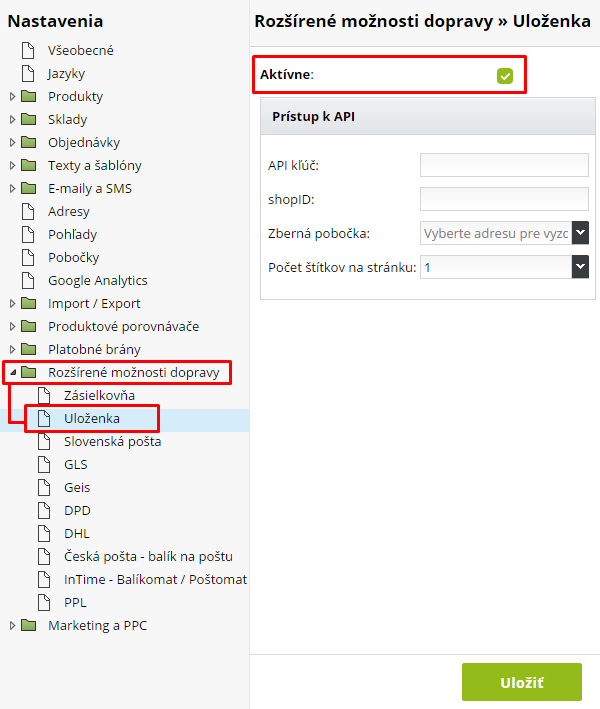Click the Všeobecné page icon
600x709 pixels.
28,50
